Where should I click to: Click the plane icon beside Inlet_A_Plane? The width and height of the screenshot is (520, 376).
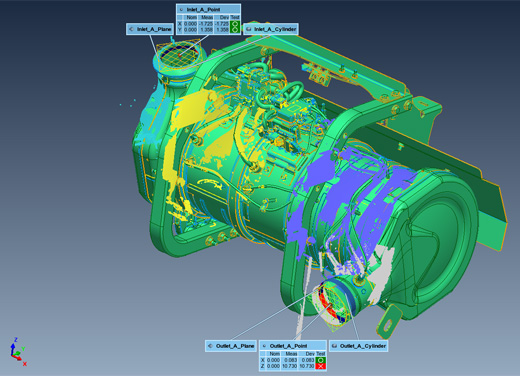pos(131,29)
